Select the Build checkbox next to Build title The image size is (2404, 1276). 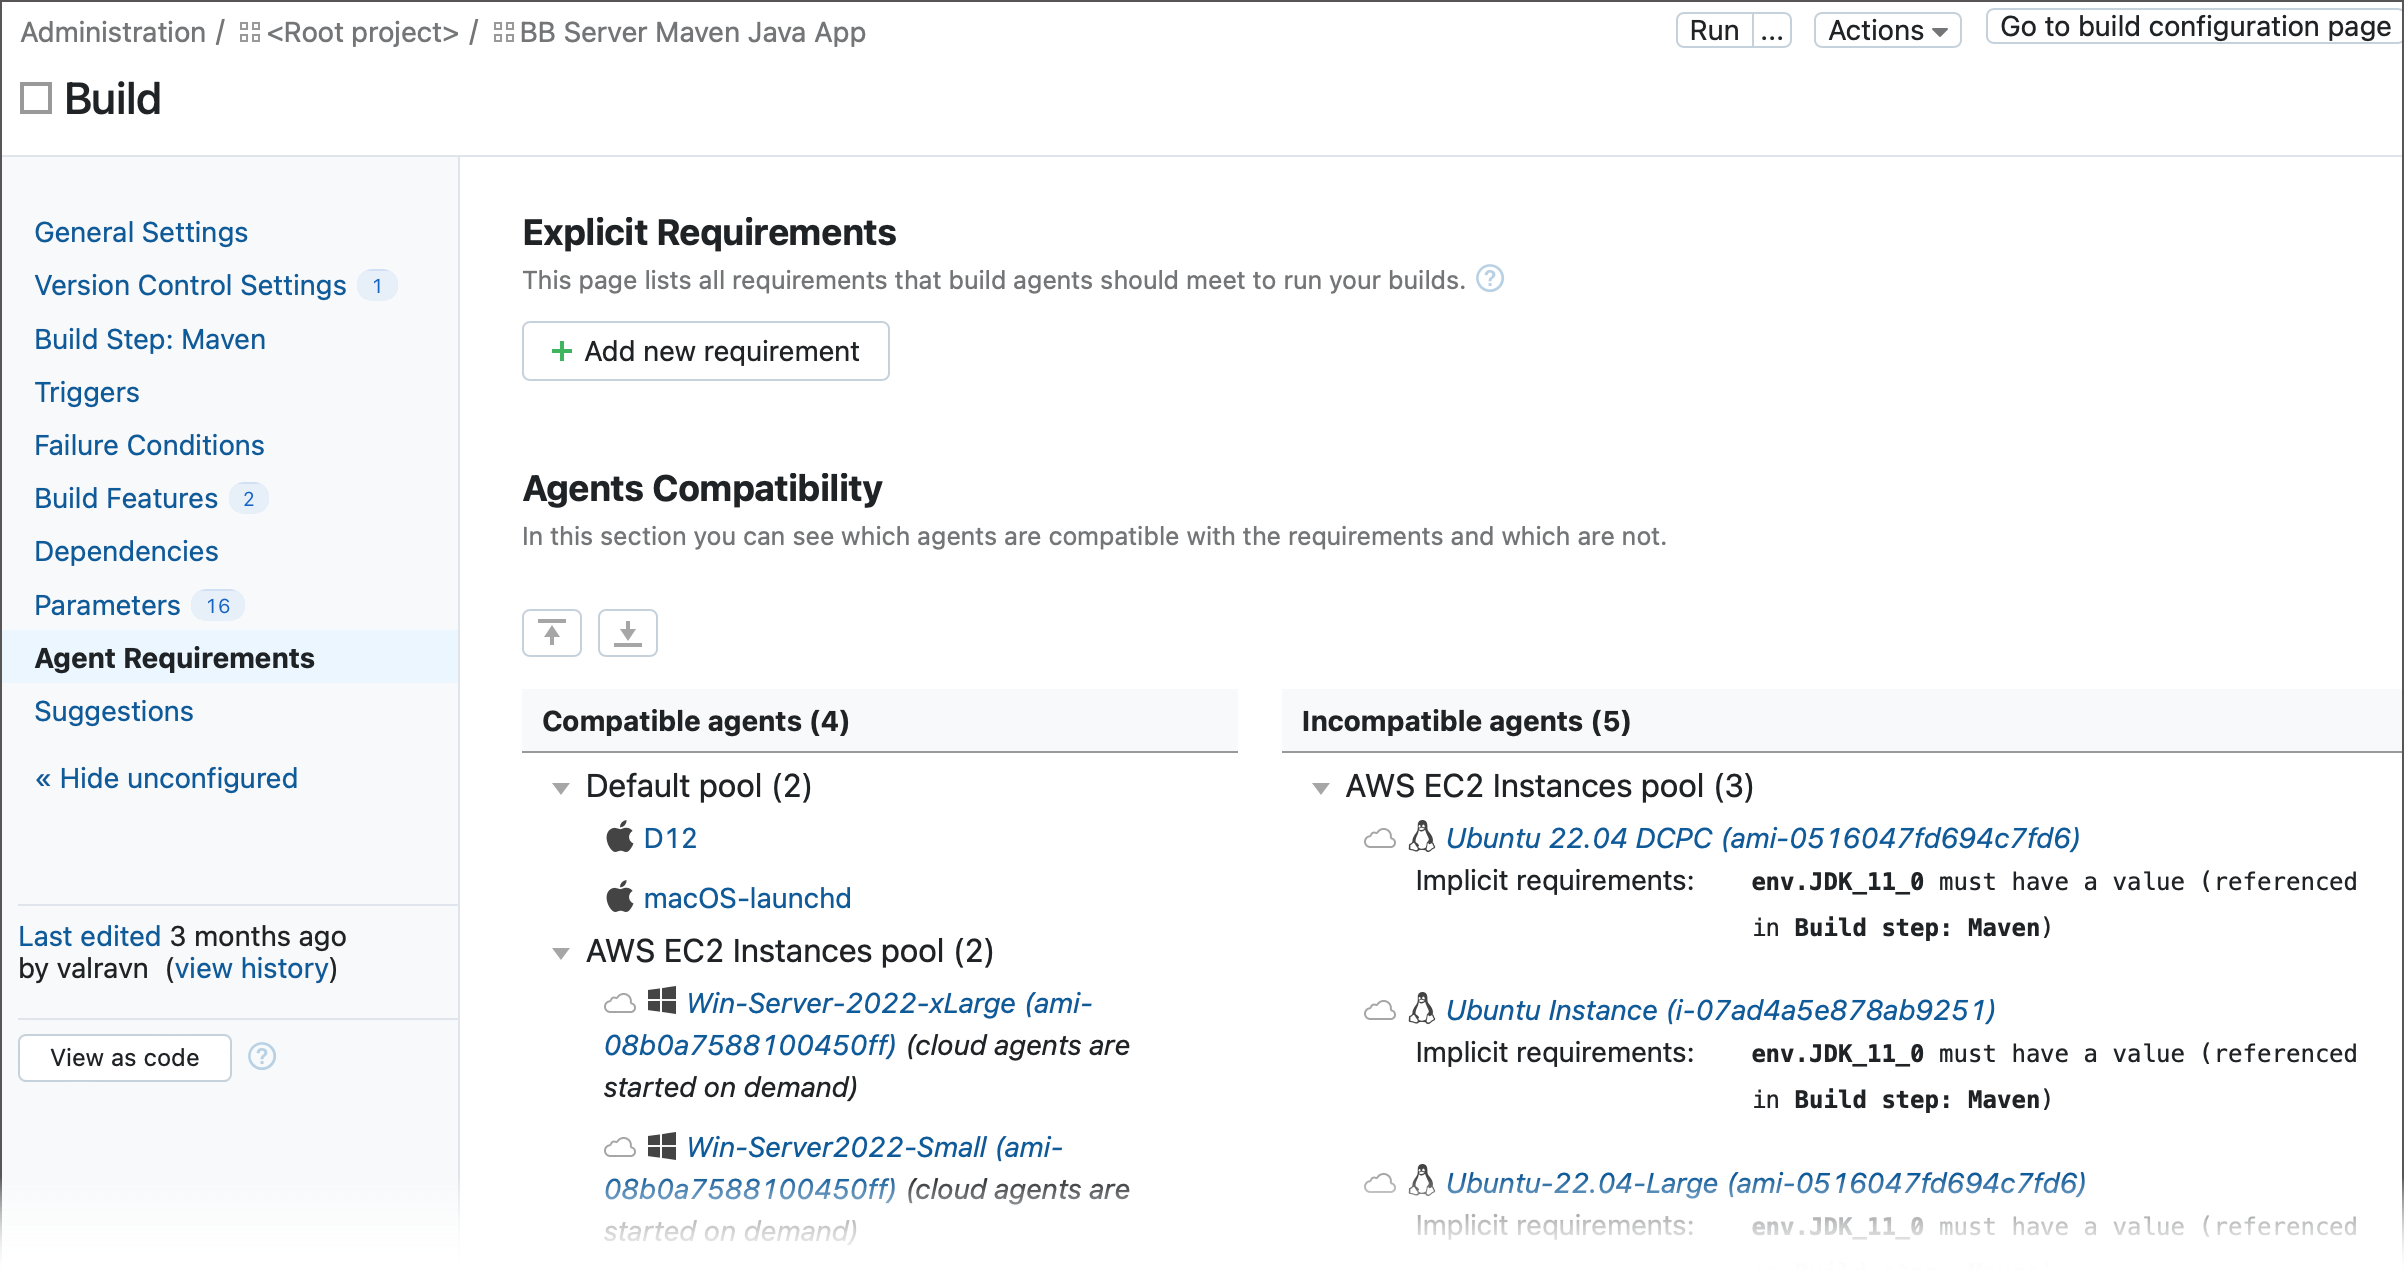coord(38,100)
